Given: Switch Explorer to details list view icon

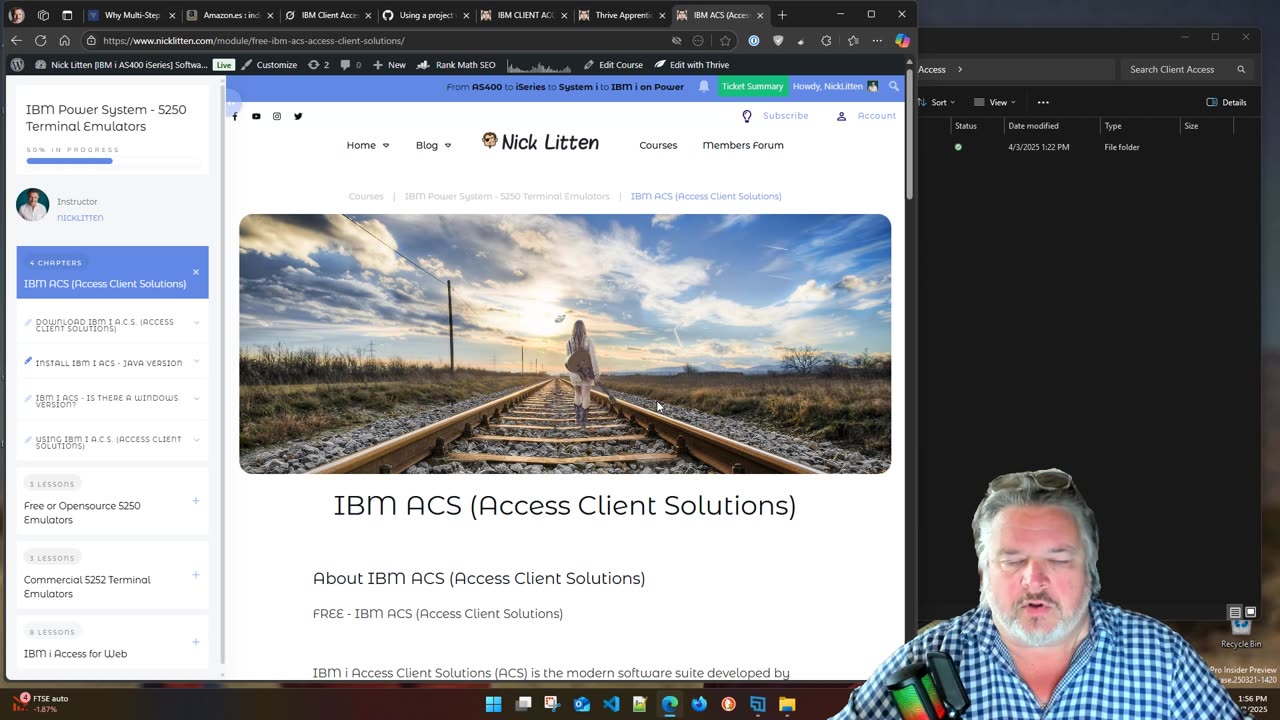Looking at the screenshot, I should pyautogui.click(x=1235, y=612).
